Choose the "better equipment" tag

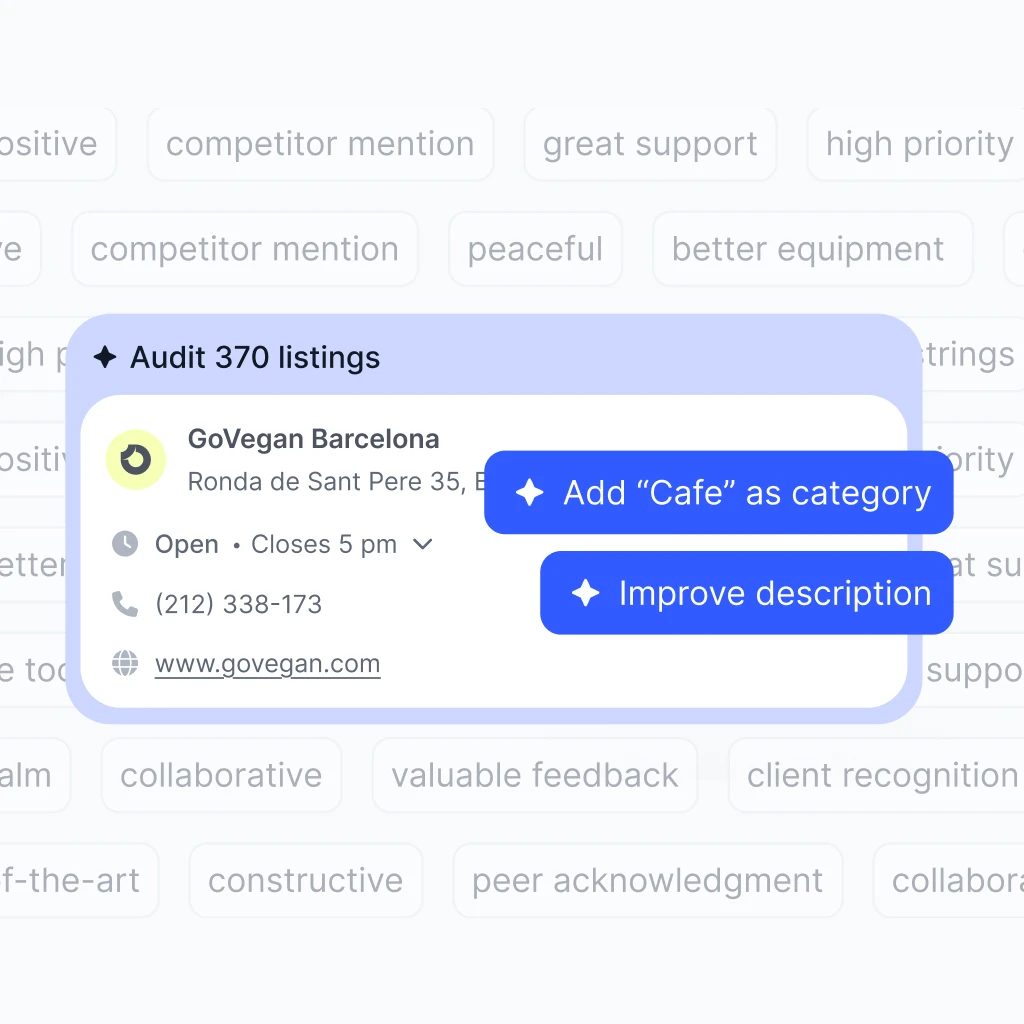pyautogui.click(x=808, y=249)
